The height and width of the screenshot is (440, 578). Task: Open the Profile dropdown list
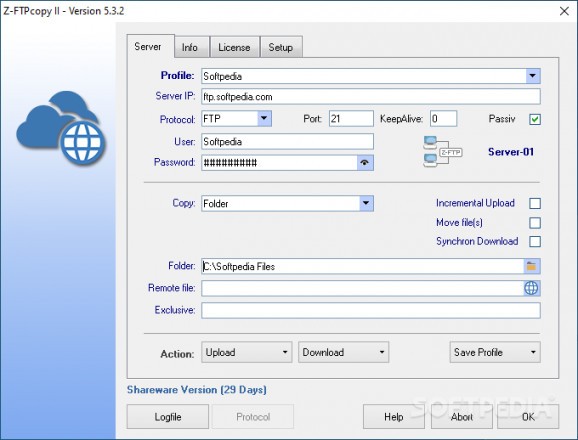[533, 76]
